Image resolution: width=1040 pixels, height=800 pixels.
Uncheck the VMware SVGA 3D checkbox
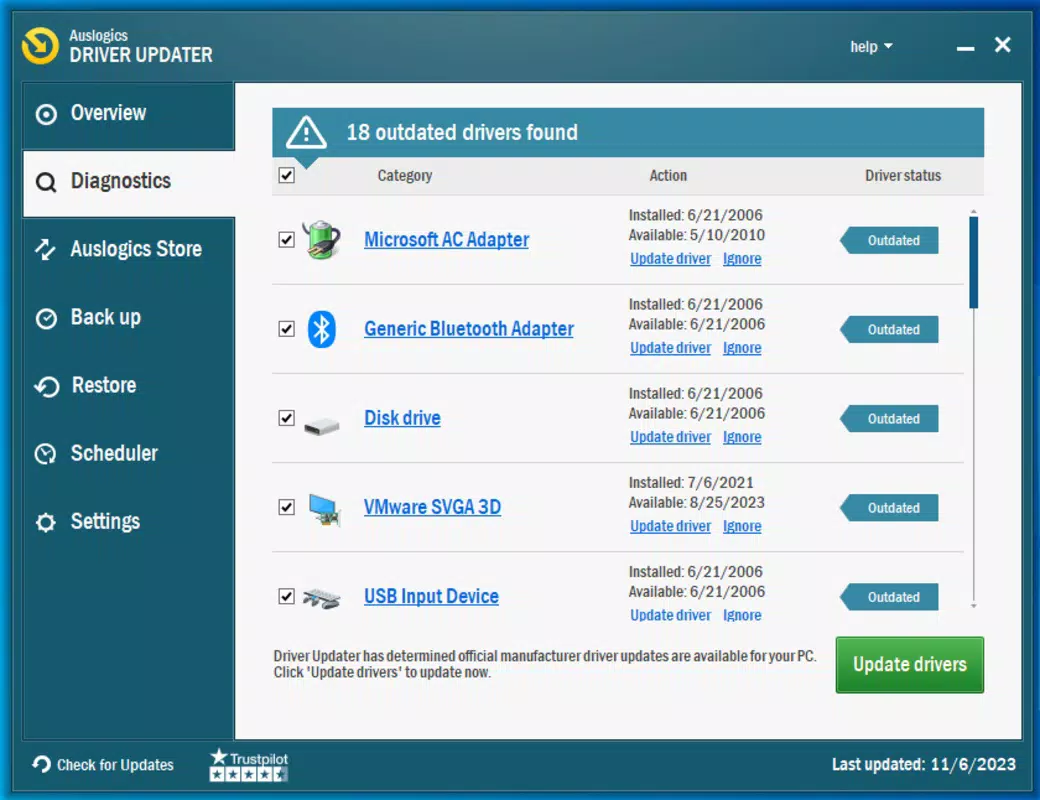pyautogui.click(x=287, y=507)
